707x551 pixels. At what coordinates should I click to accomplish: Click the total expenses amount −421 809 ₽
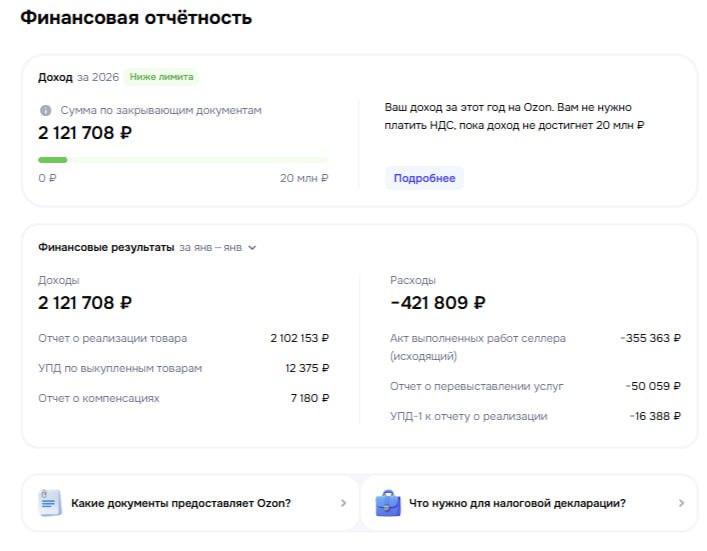tap(438, 302)
